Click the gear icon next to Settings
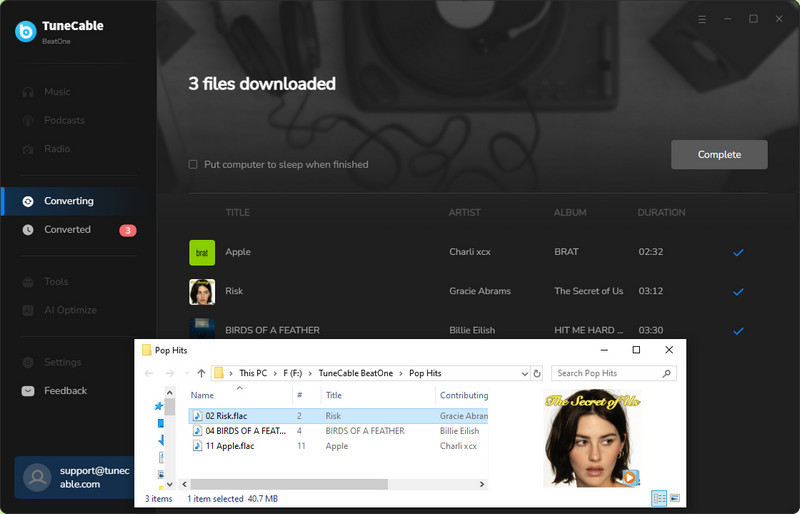The image size is (800, 514). (x=28, y=362)
